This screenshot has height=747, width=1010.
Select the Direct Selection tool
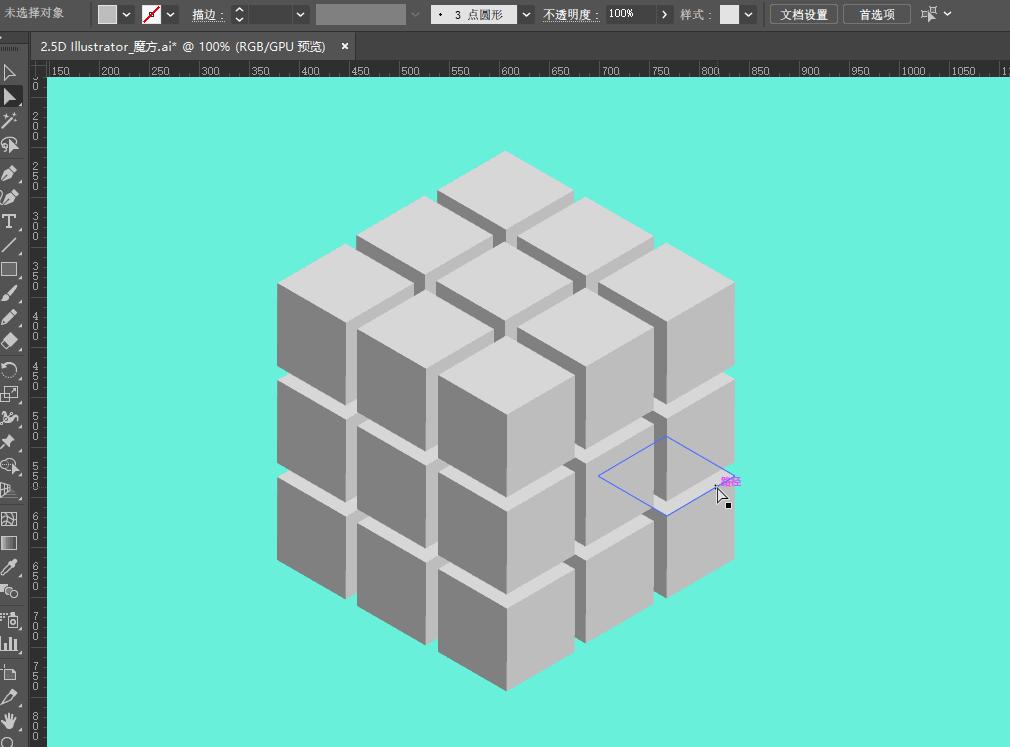[10, 96]
